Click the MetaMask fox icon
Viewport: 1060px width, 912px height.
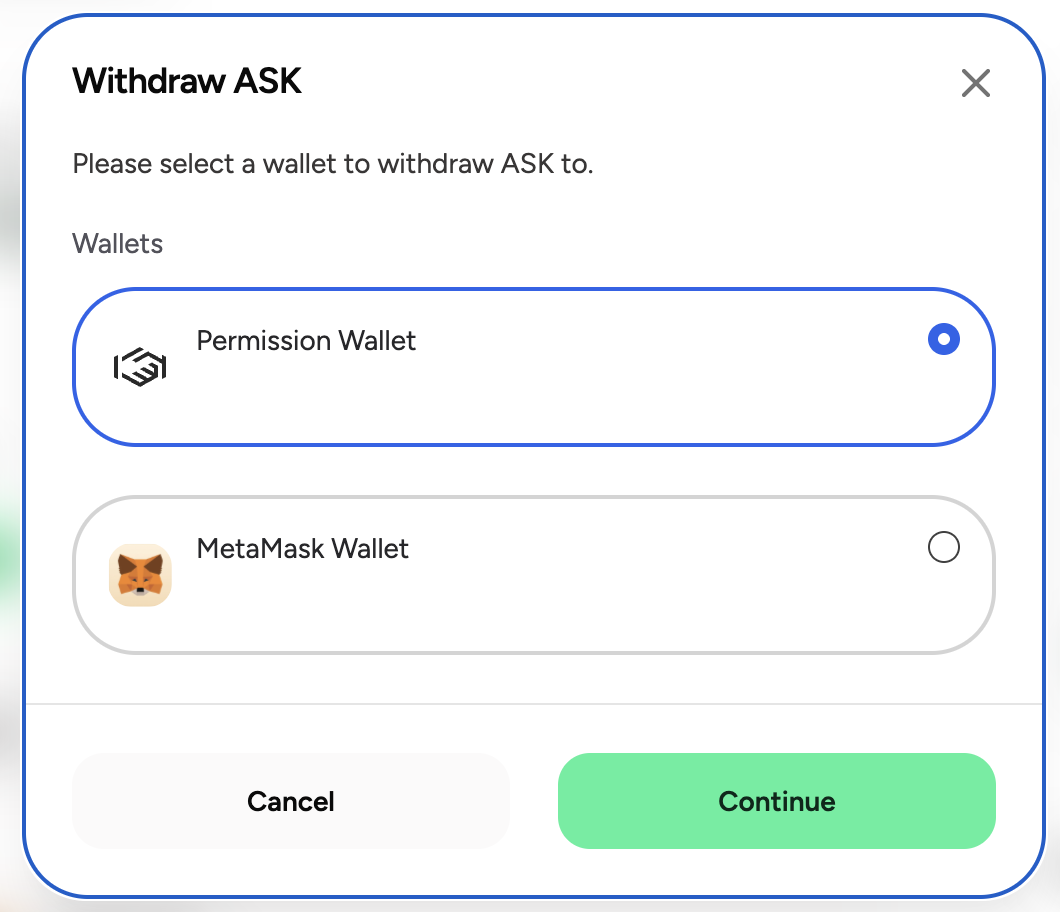[x=140, y=575]
